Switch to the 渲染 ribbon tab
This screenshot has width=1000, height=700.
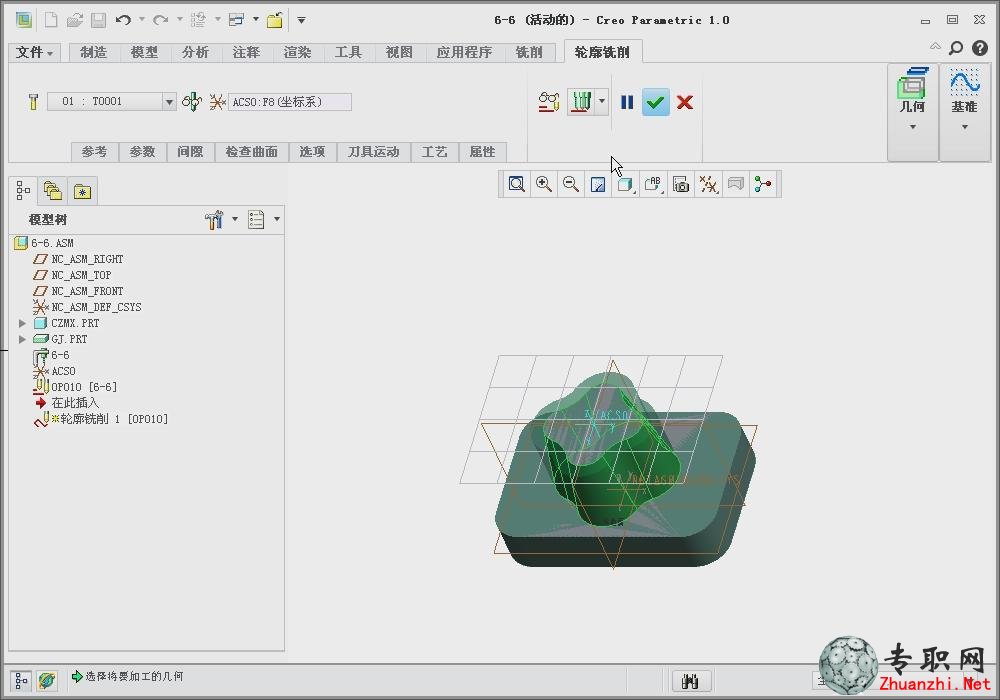tap(297, 52)
